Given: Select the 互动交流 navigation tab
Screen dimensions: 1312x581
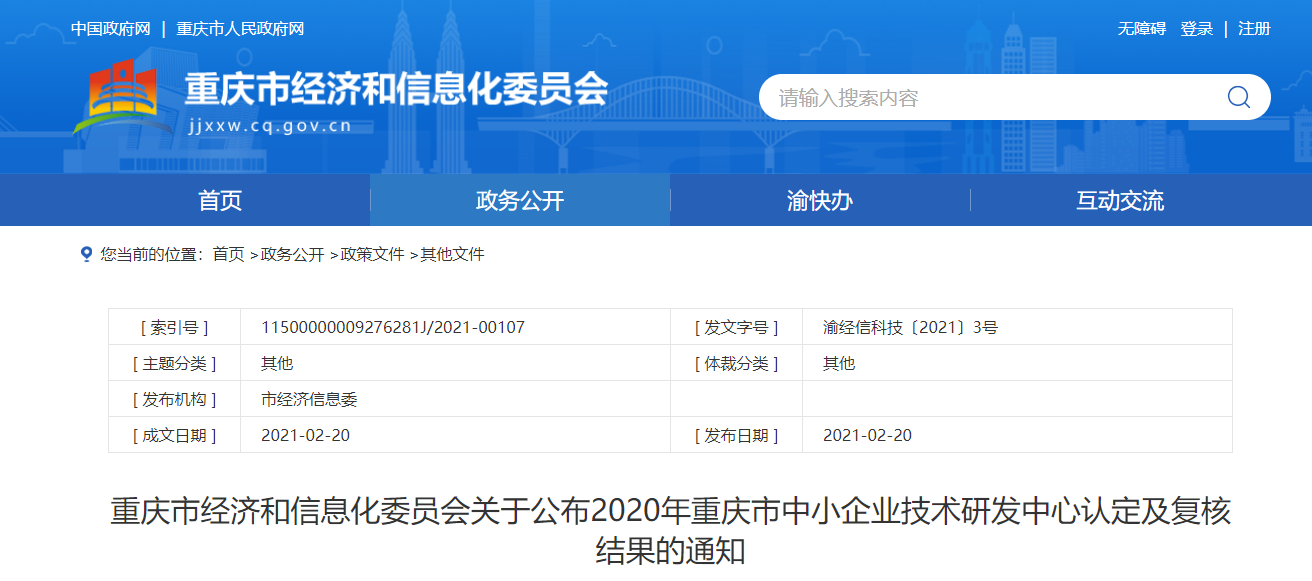Looking at the screenshot, I should point(1120,201).
